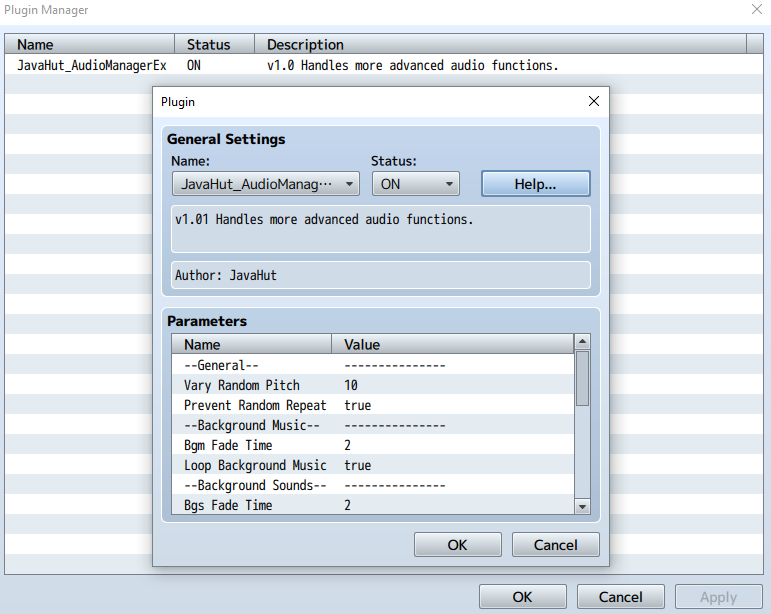Click OK in the Plugin Manager window
This screenshot has width=771, height=614.
(523, 597)
